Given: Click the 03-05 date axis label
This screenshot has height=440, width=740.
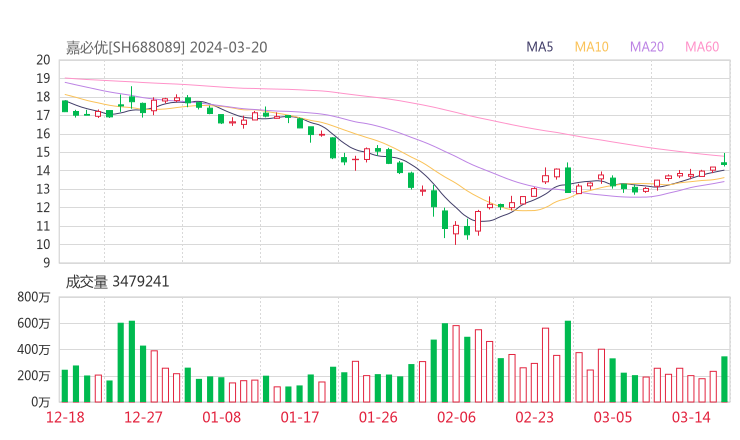Looking at the screenshot, I should coord(613,417).
